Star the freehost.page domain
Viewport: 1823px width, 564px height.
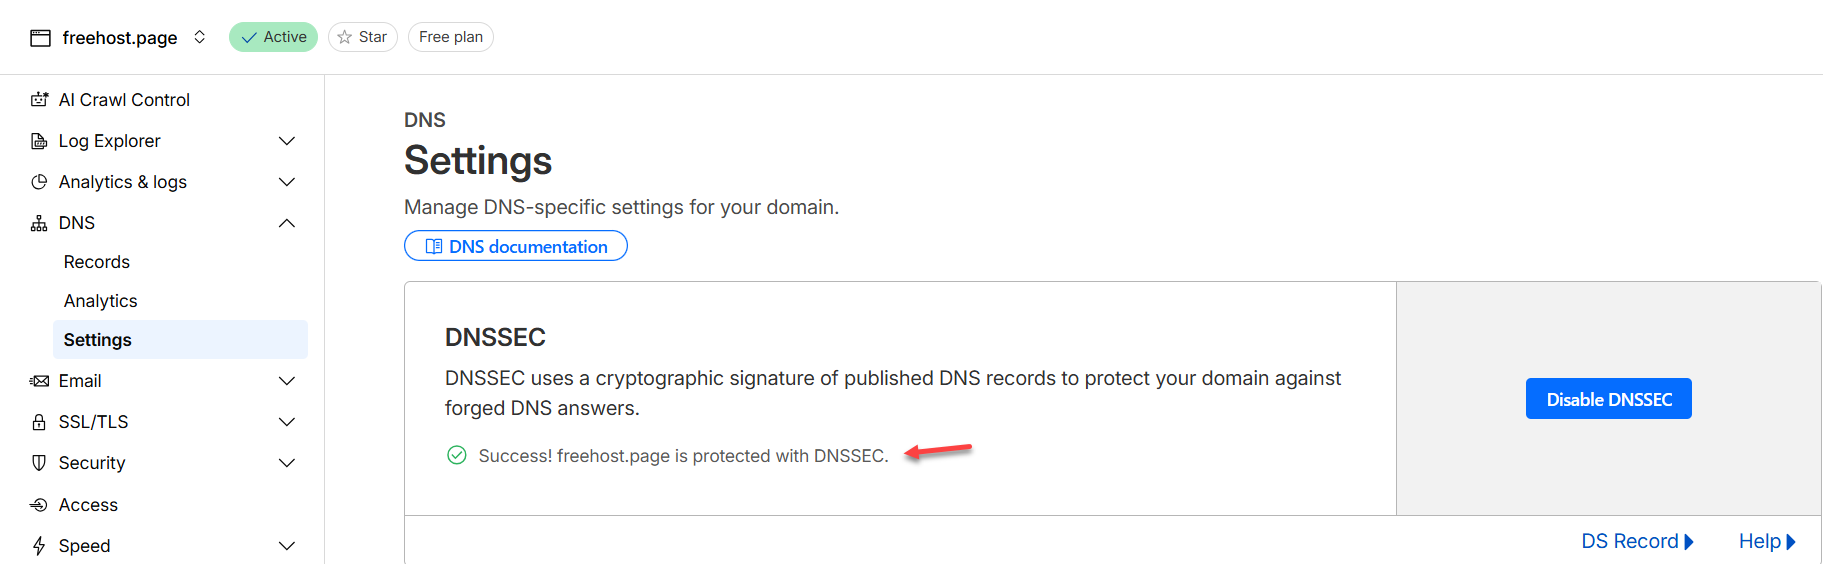(x=362, y=37)
